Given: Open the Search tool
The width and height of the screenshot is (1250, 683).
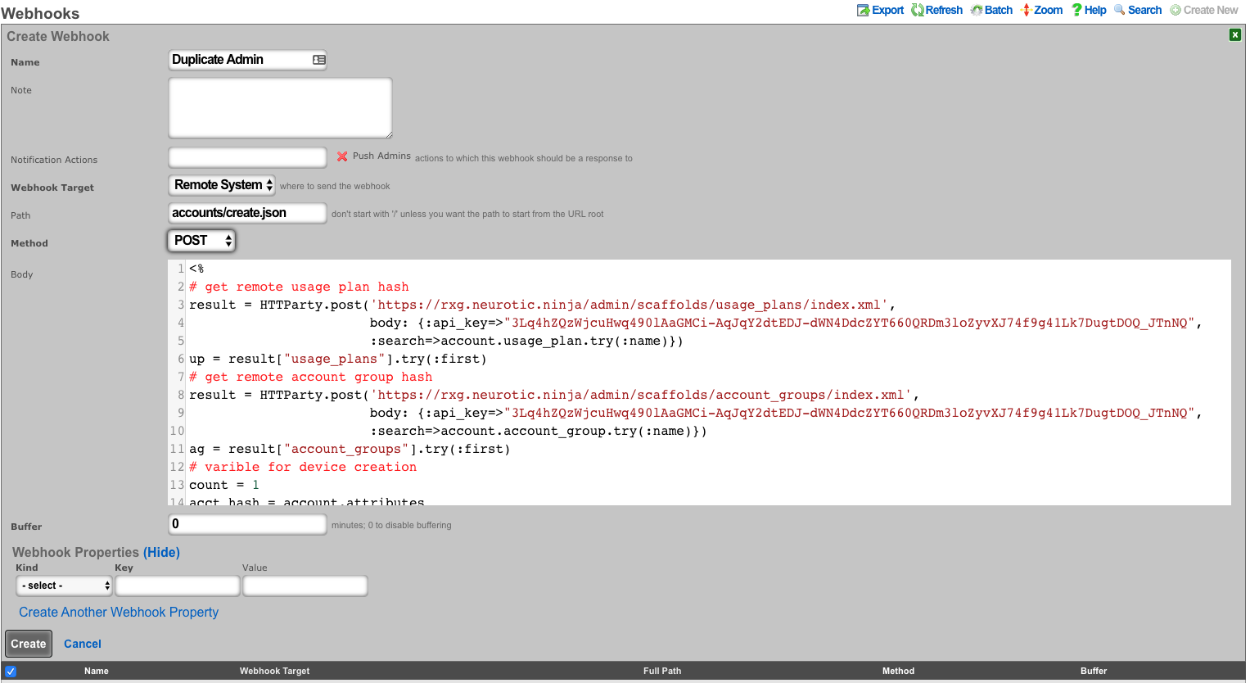Looking at the screenshot, I should coord(1120,10).
